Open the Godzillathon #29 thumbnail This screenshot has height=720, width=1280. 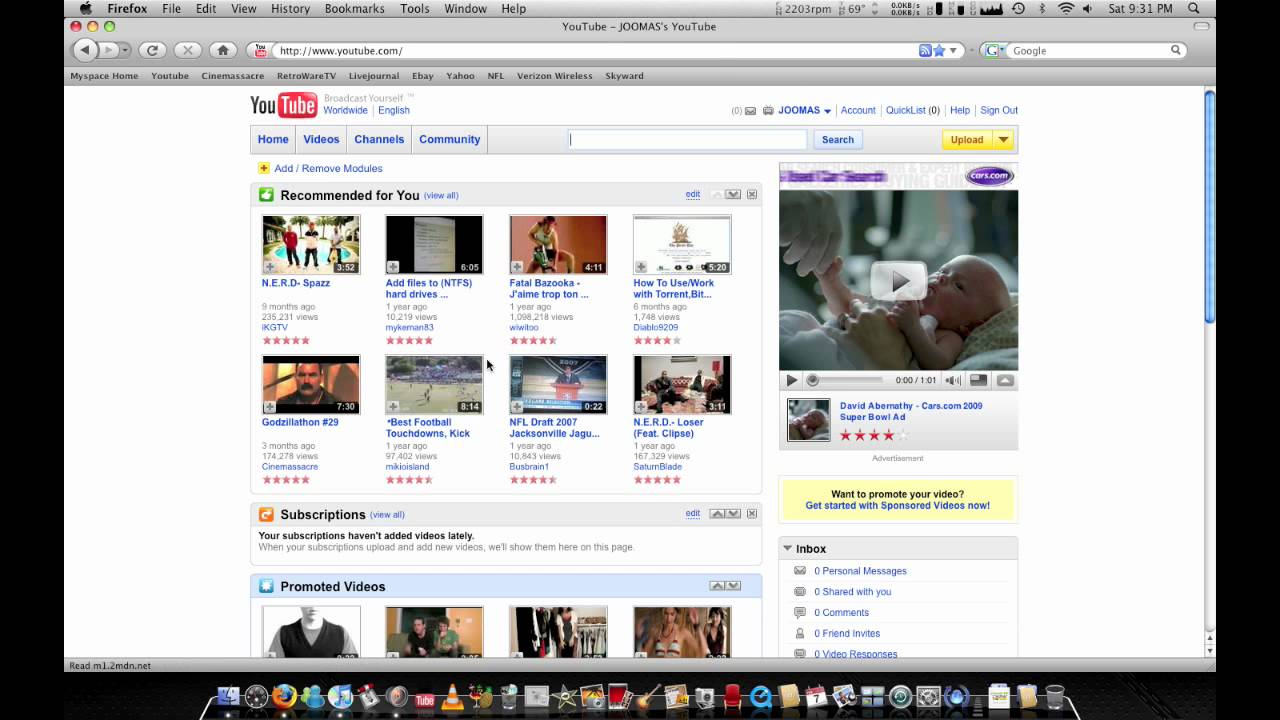point(311,384)
